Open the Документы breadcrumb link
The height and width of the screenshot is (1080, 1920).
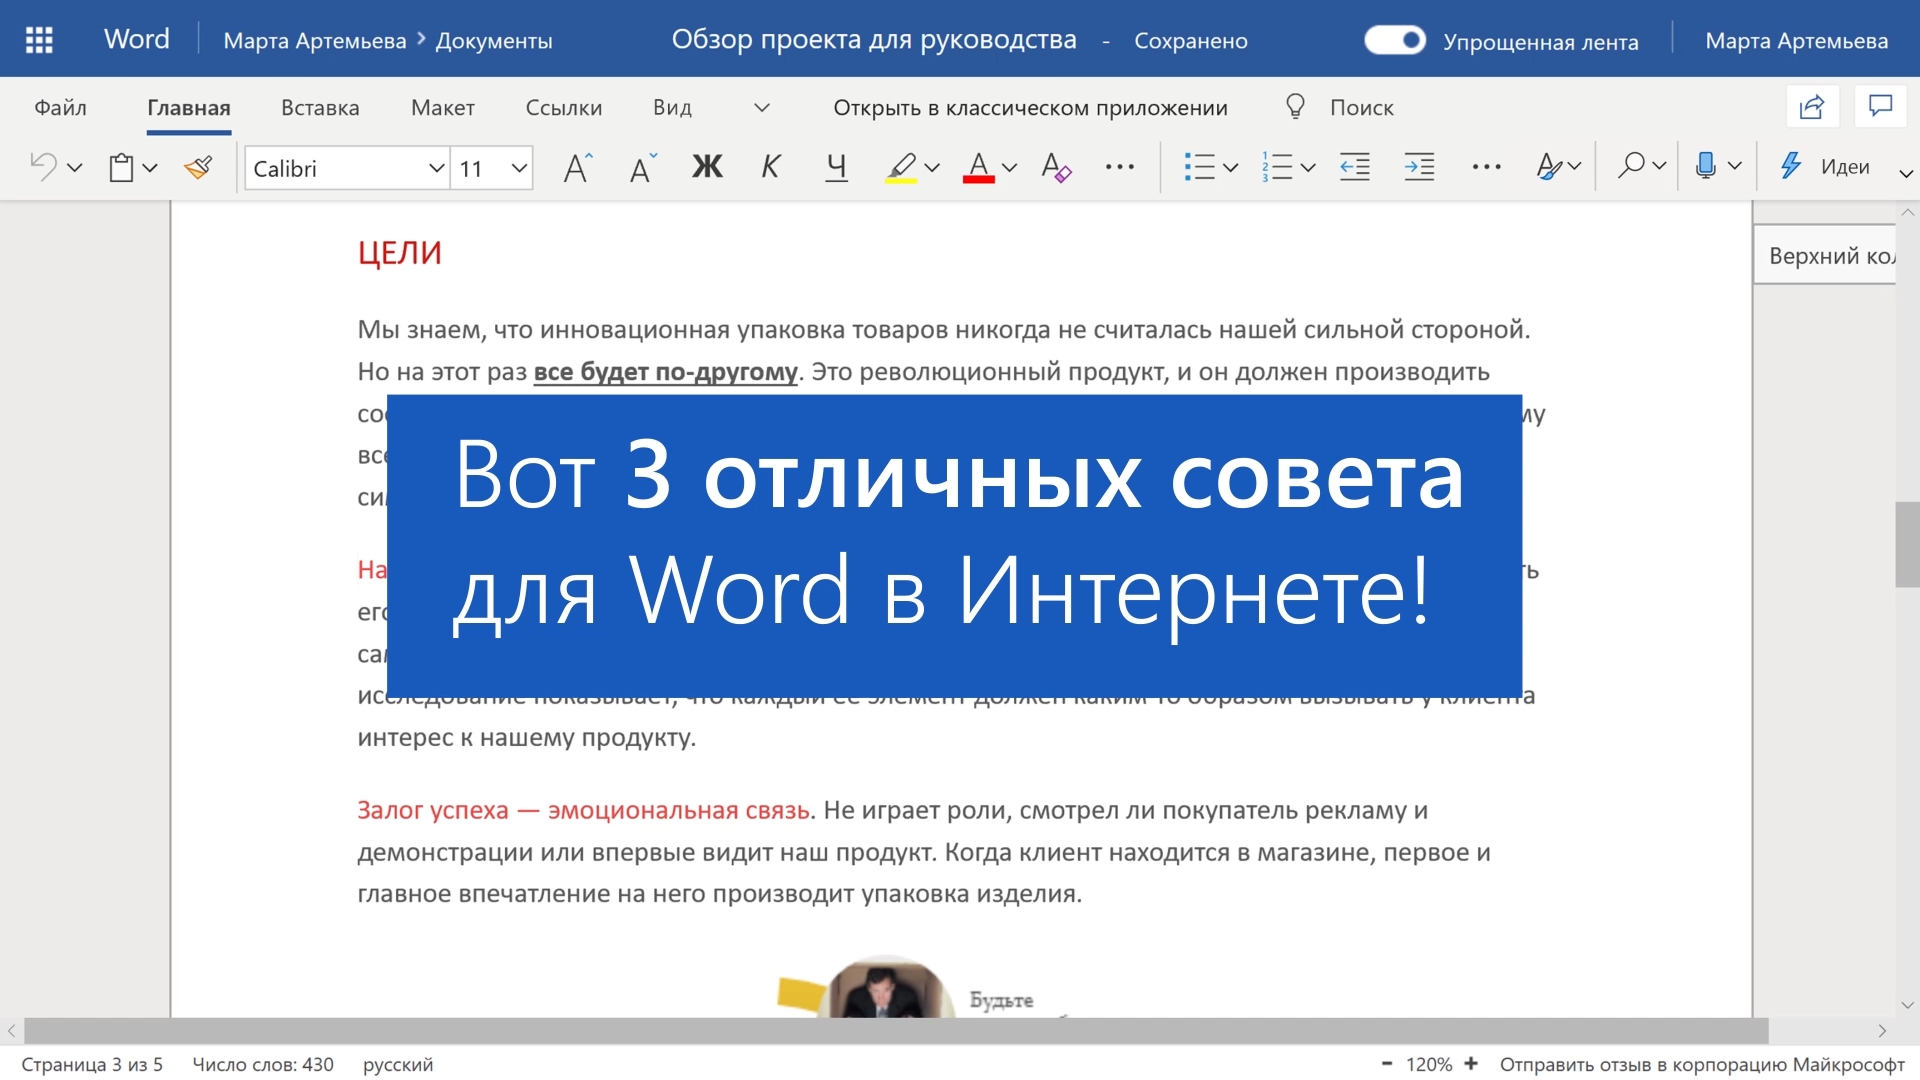(494, 41)
